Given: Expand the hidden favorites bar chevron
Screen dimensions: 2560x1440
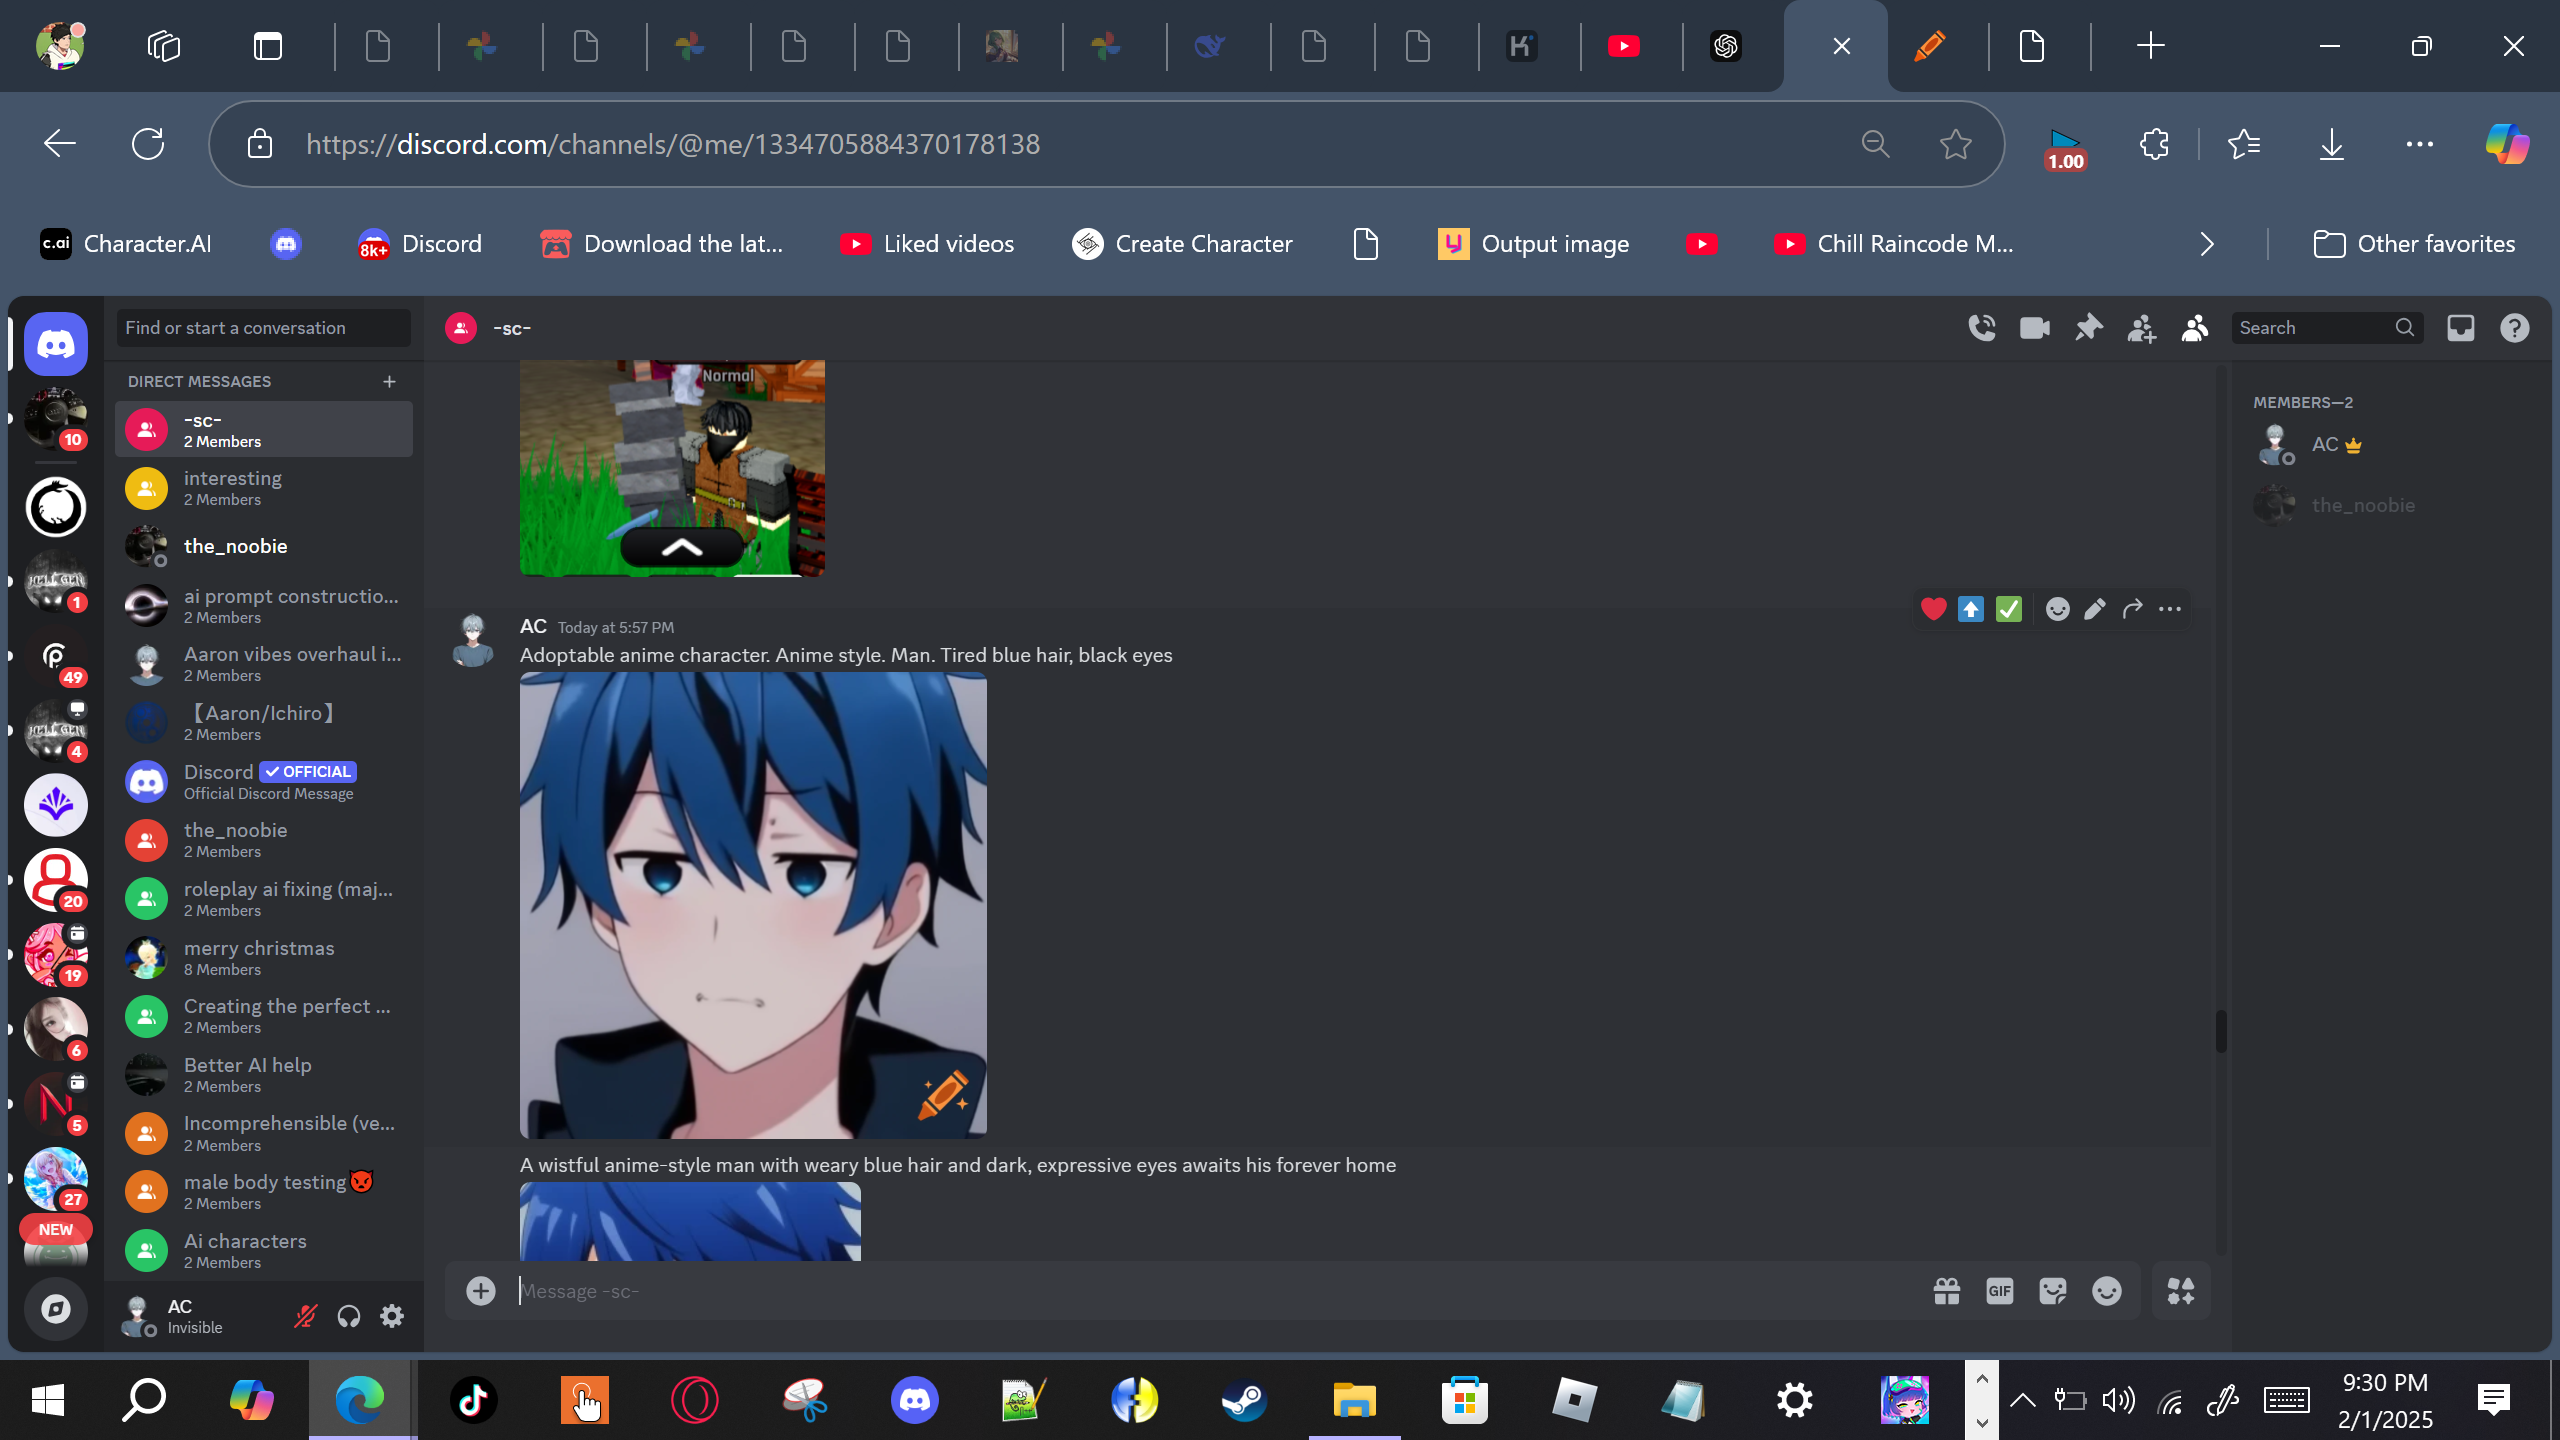Looking at the screenshot, I should click(2207, 244).
